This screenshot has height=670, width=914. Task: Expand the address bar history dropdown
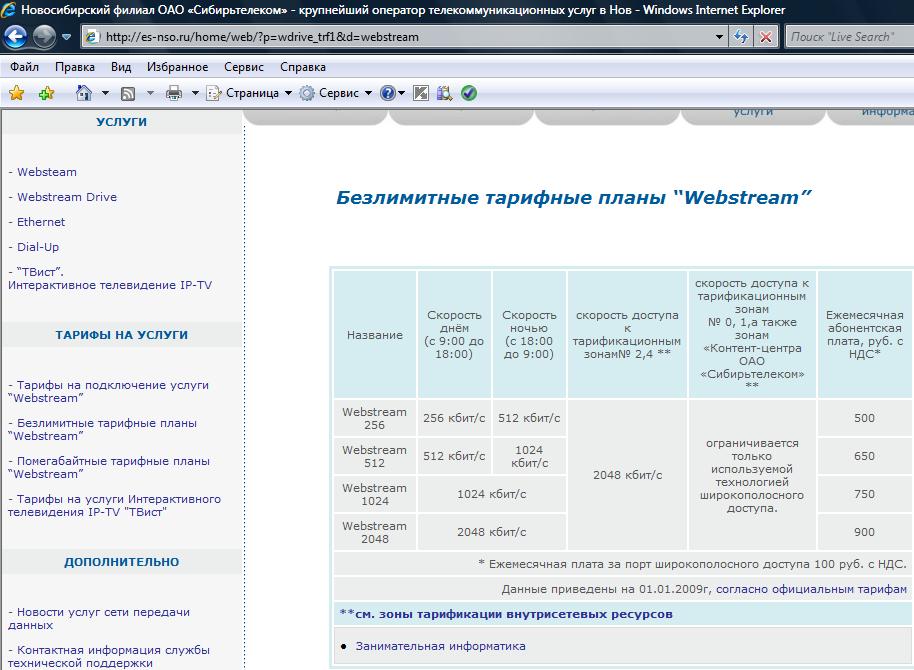719,37
